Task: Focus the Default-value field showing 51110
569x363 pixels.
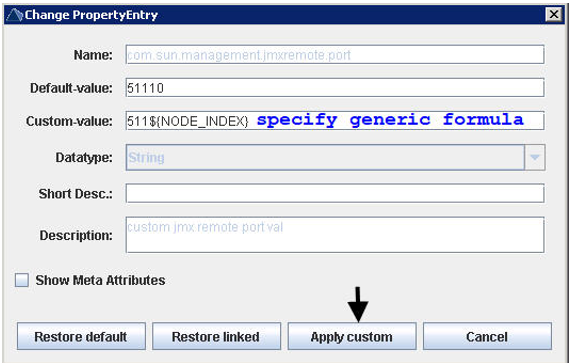Action: coord(335,88)
